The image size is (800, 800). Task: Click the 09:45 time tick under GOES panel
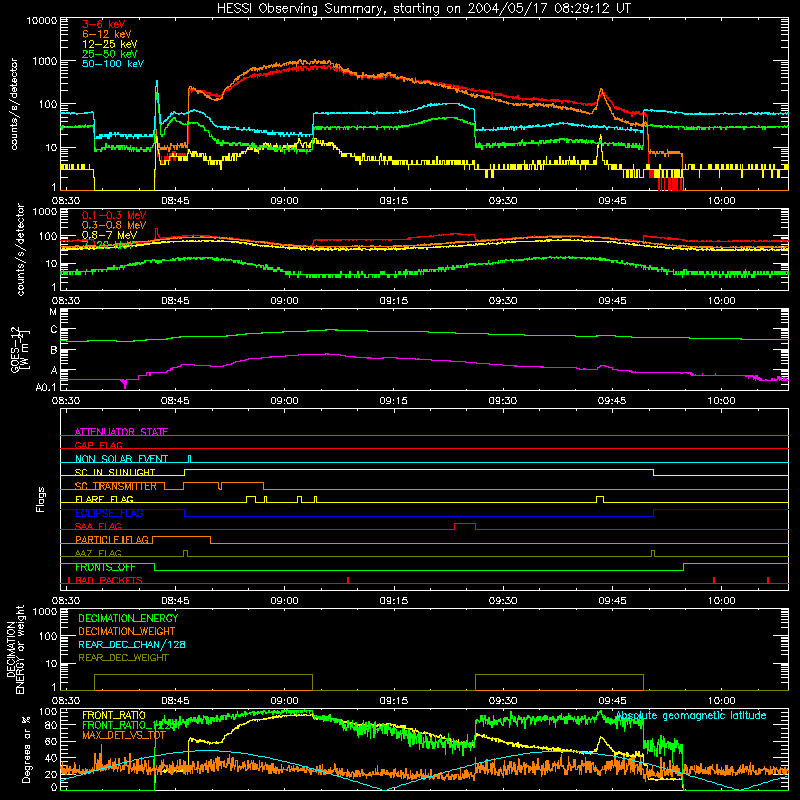tap(612, 401)
